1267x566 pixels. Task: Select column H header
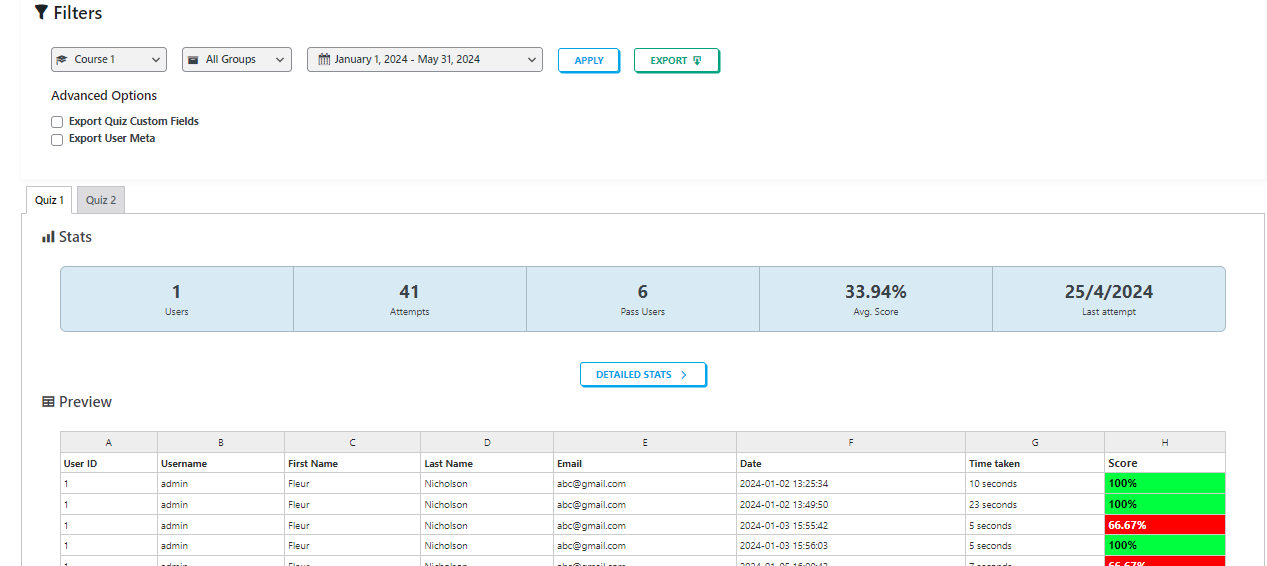pyautogui.click(x=1165, y=443)
